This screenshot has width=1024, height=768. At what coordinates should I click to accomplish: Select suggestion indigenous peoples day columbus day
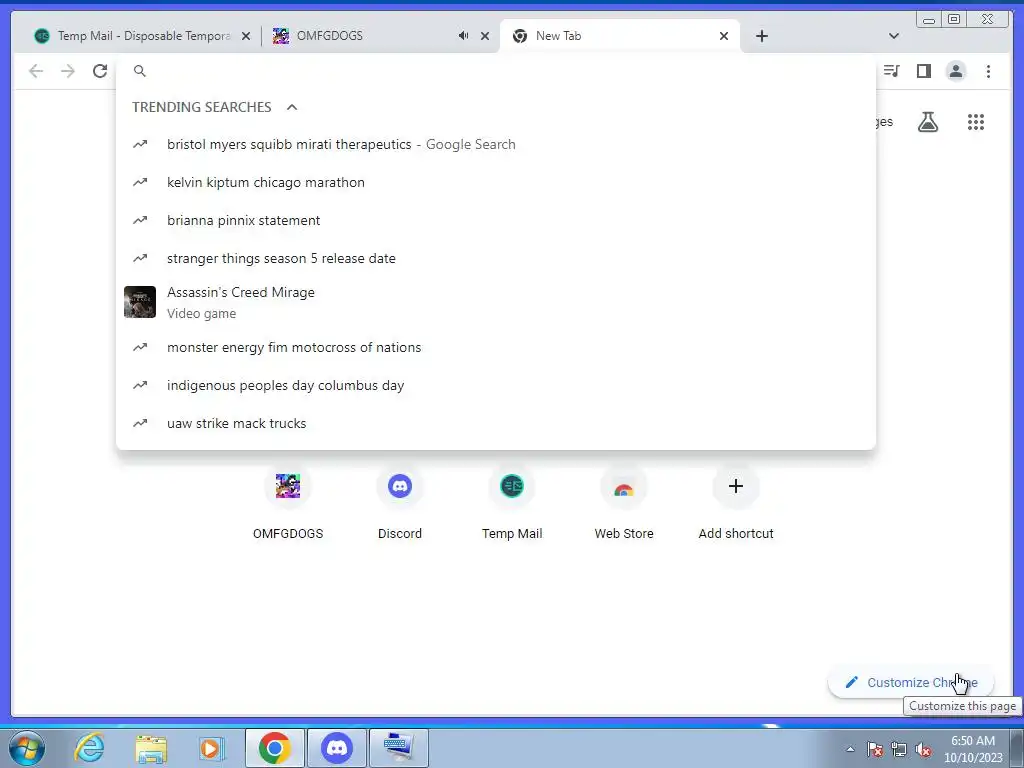pyautogui.click(x=496, y=385)
